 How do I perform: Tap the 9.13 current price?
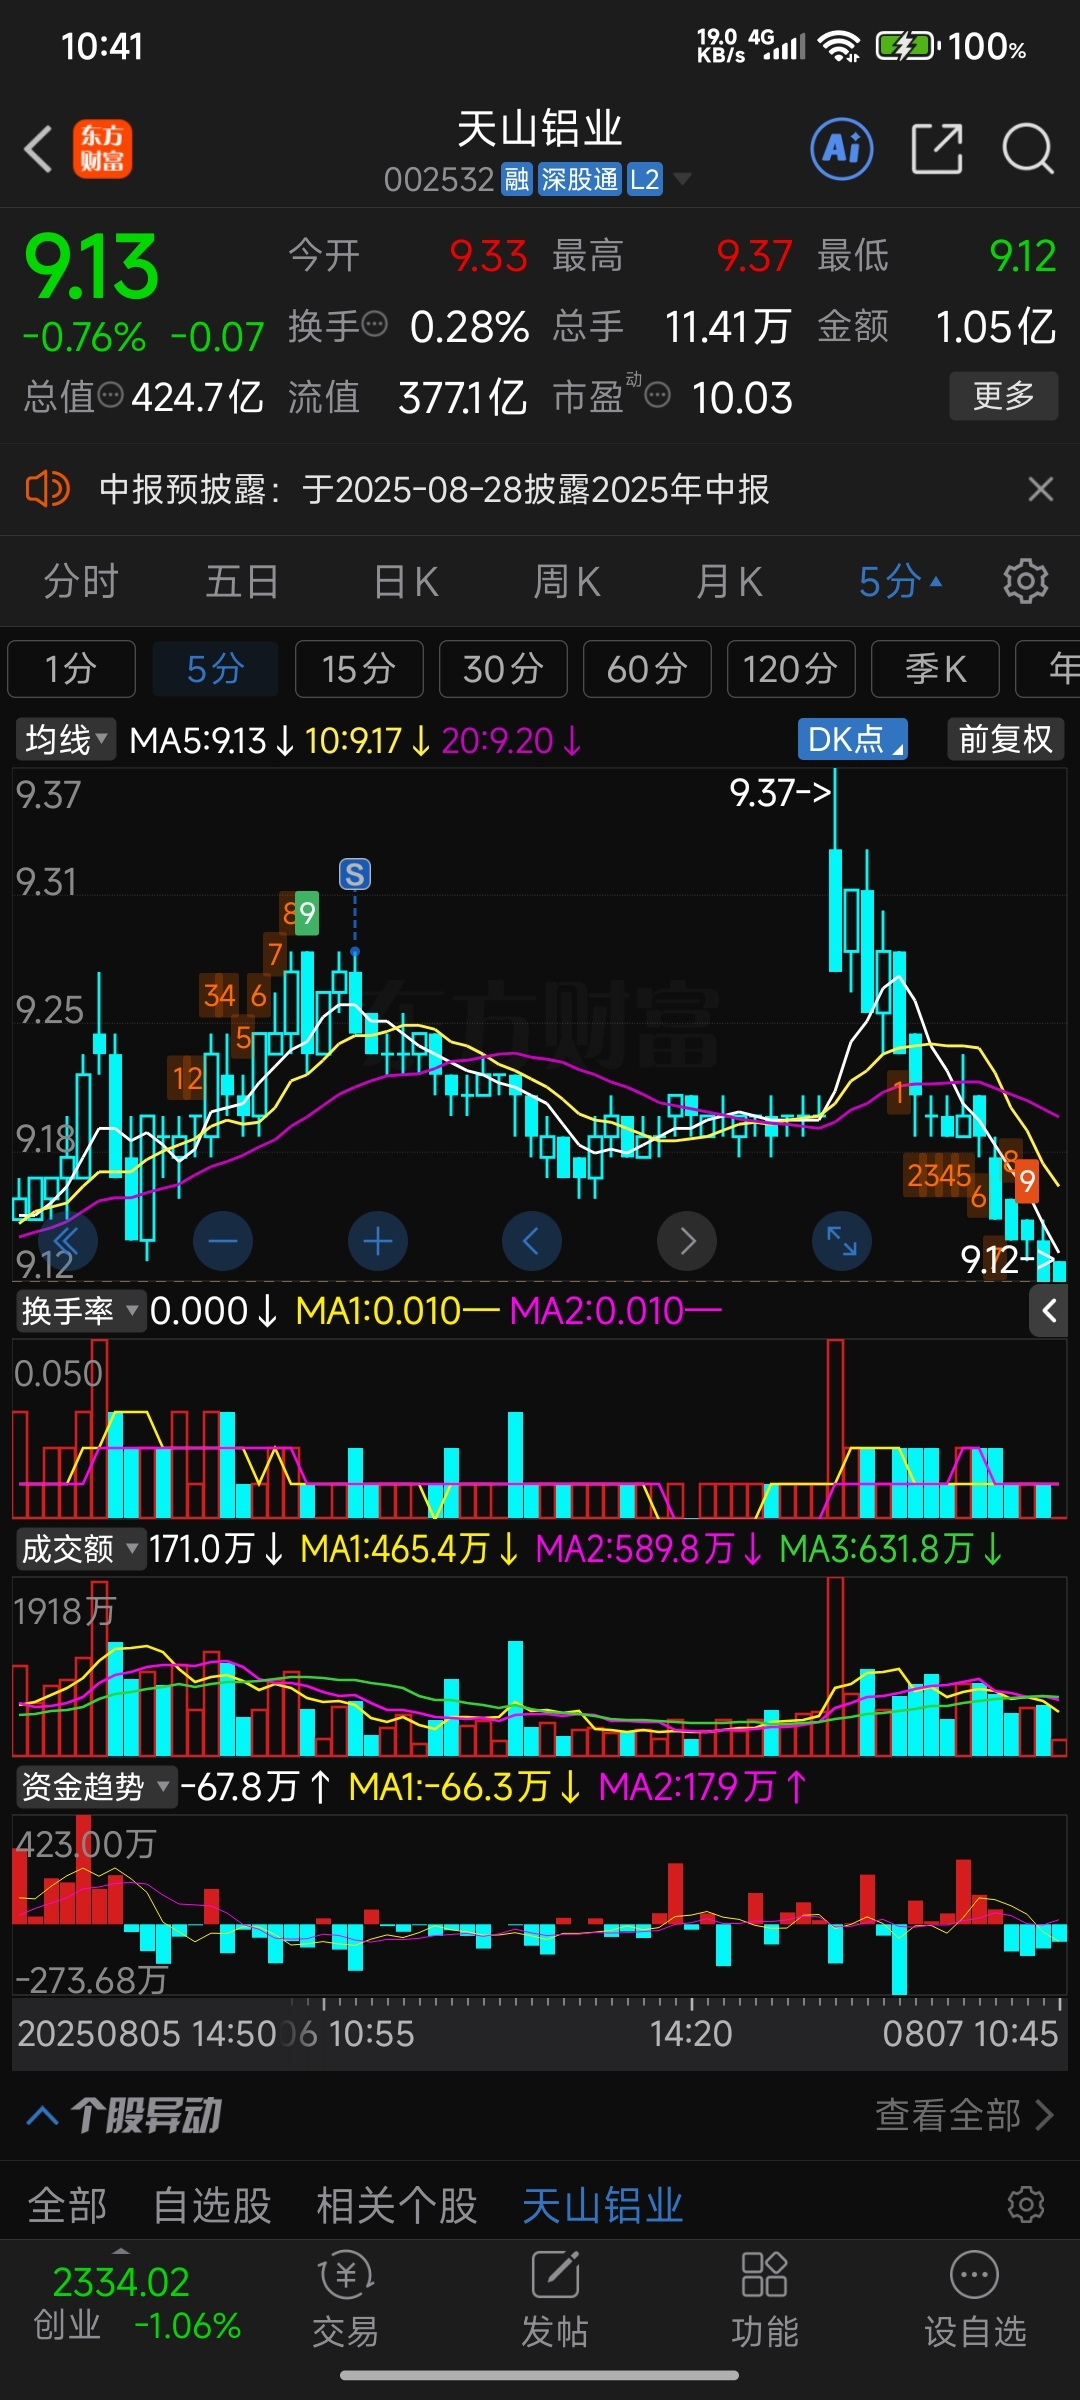click(x=91, y=266)
